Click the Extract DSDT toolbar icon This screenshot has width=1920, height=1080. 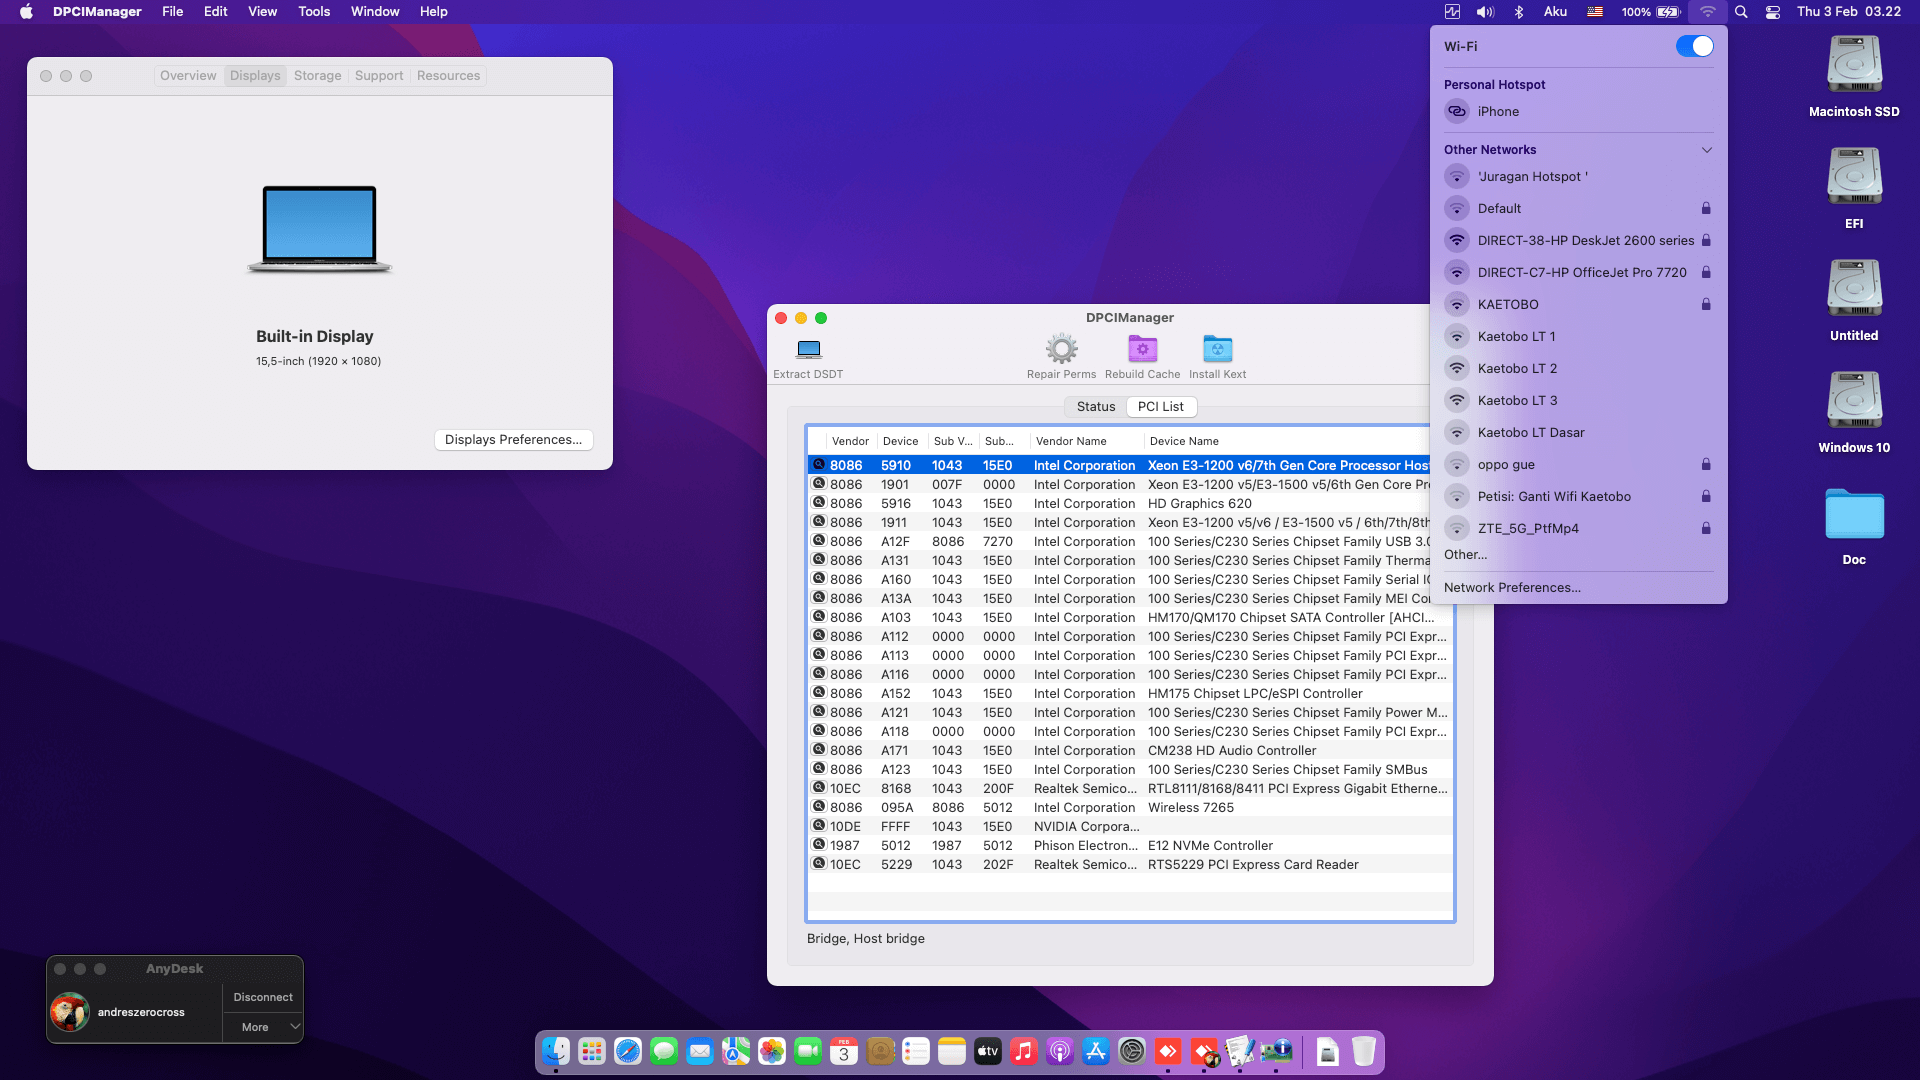pyautogui.click(x=808, y=349)
